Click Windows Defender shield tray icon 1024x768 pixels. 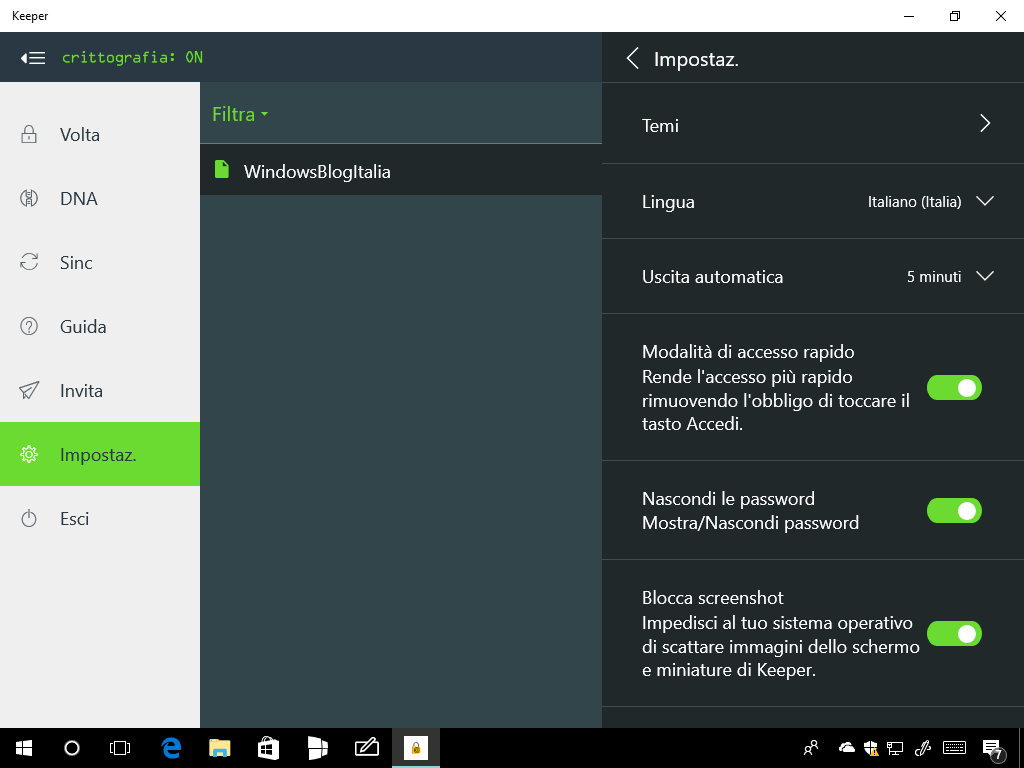871,748
